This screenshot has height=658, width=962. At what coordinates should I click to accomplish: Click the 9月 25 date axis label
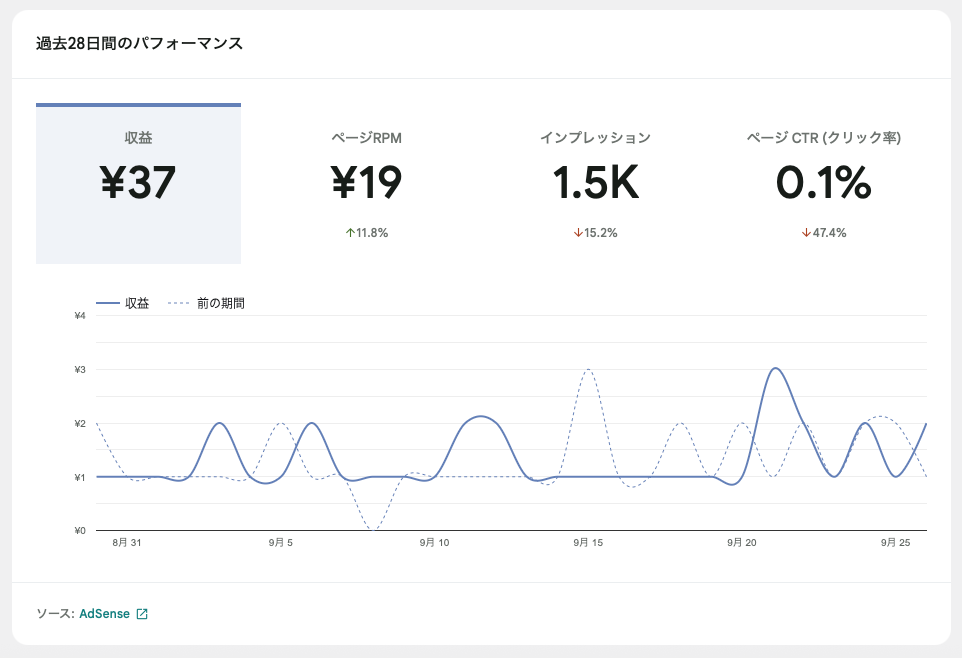coord(894,543)
